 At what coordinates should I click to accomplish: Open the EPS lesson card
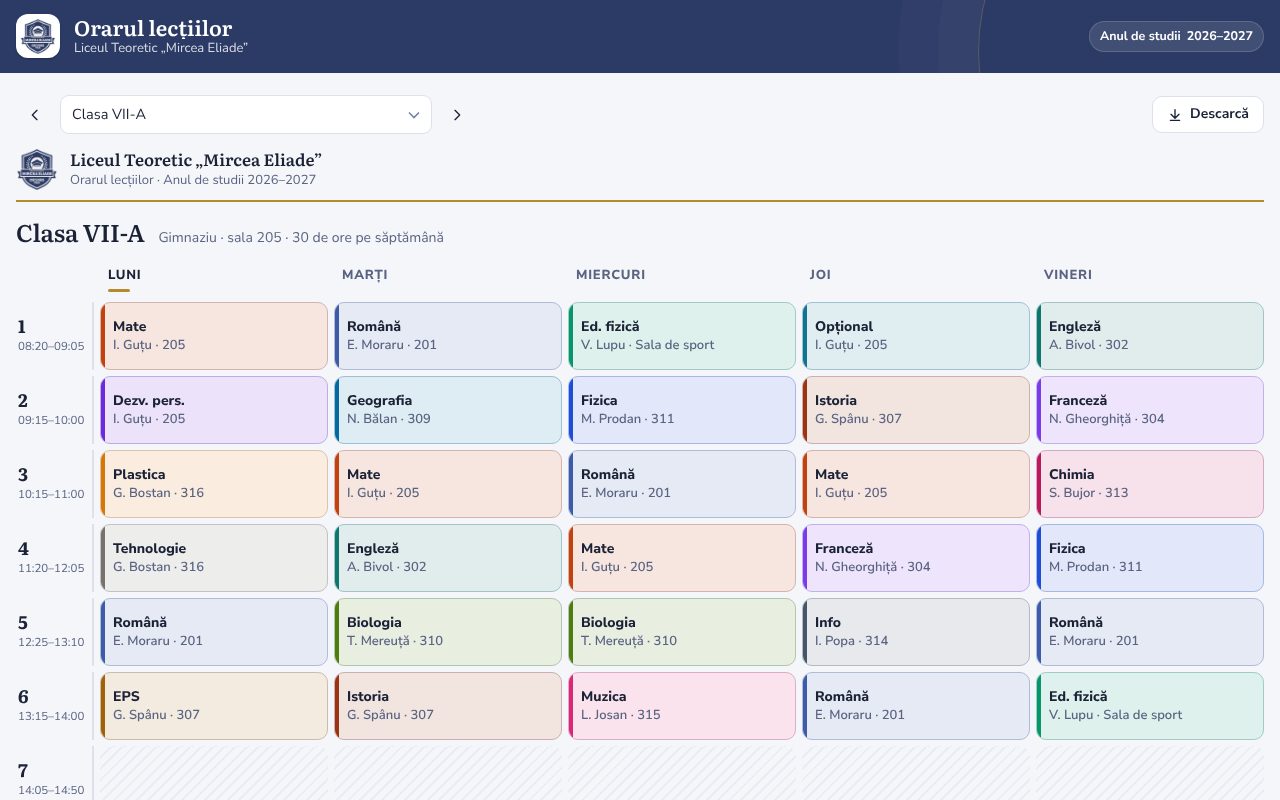tap(214, 706)
